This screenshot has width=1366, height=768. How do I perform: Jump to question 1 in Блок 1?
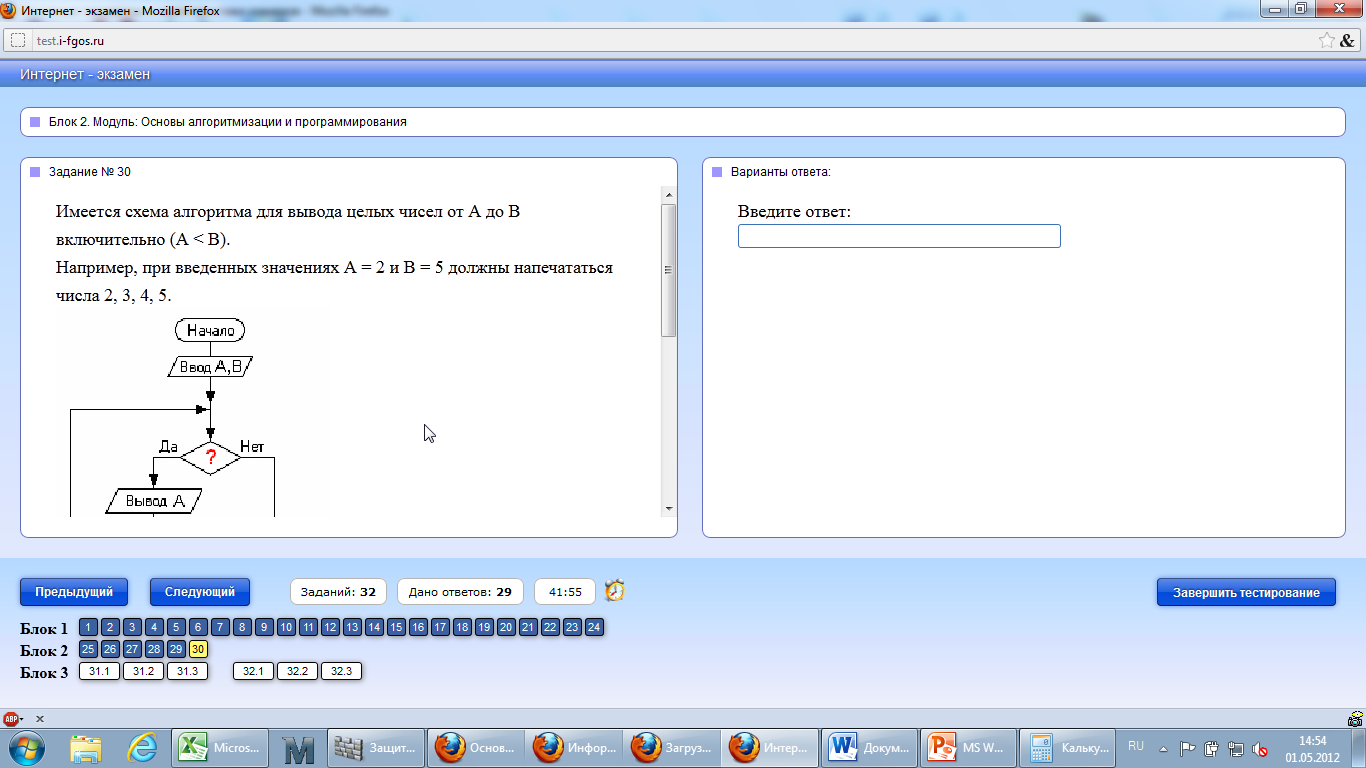point(88,628)
